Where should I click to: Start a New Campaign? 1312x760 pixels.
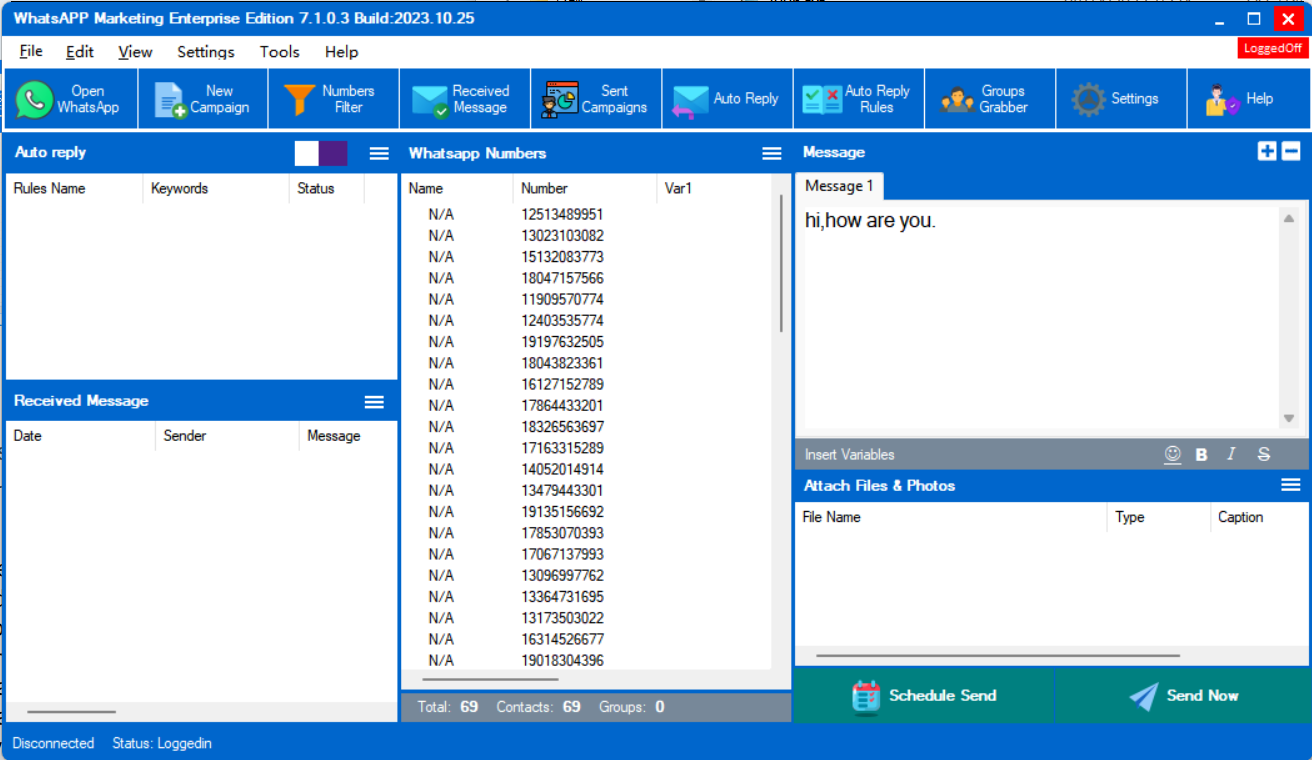coord(203,99)
